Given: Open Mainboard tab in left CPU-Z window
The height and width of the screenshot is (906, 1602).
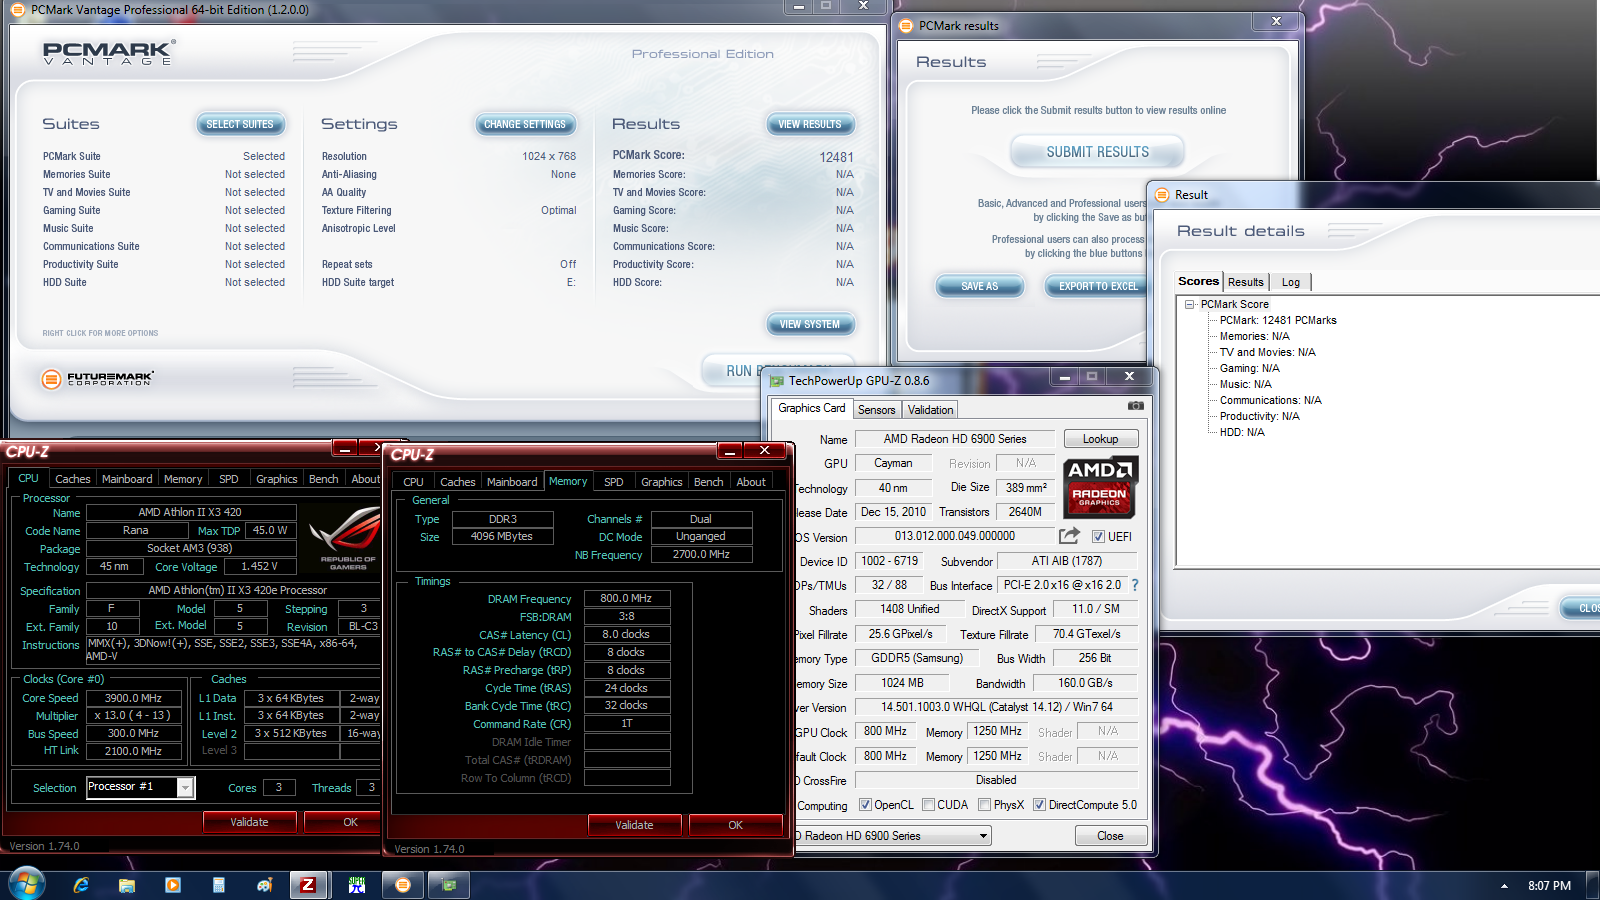Looking at the screenshot, I should point(127,479).
